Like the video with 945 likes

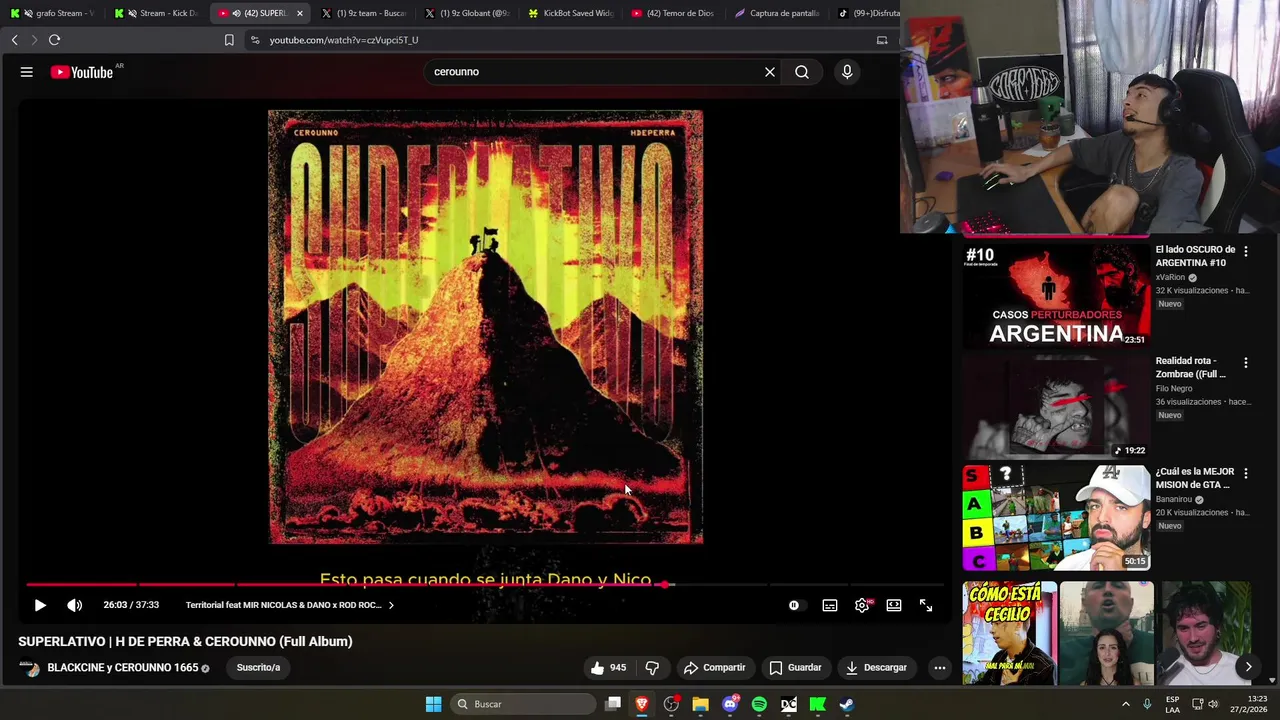[608, 667]
